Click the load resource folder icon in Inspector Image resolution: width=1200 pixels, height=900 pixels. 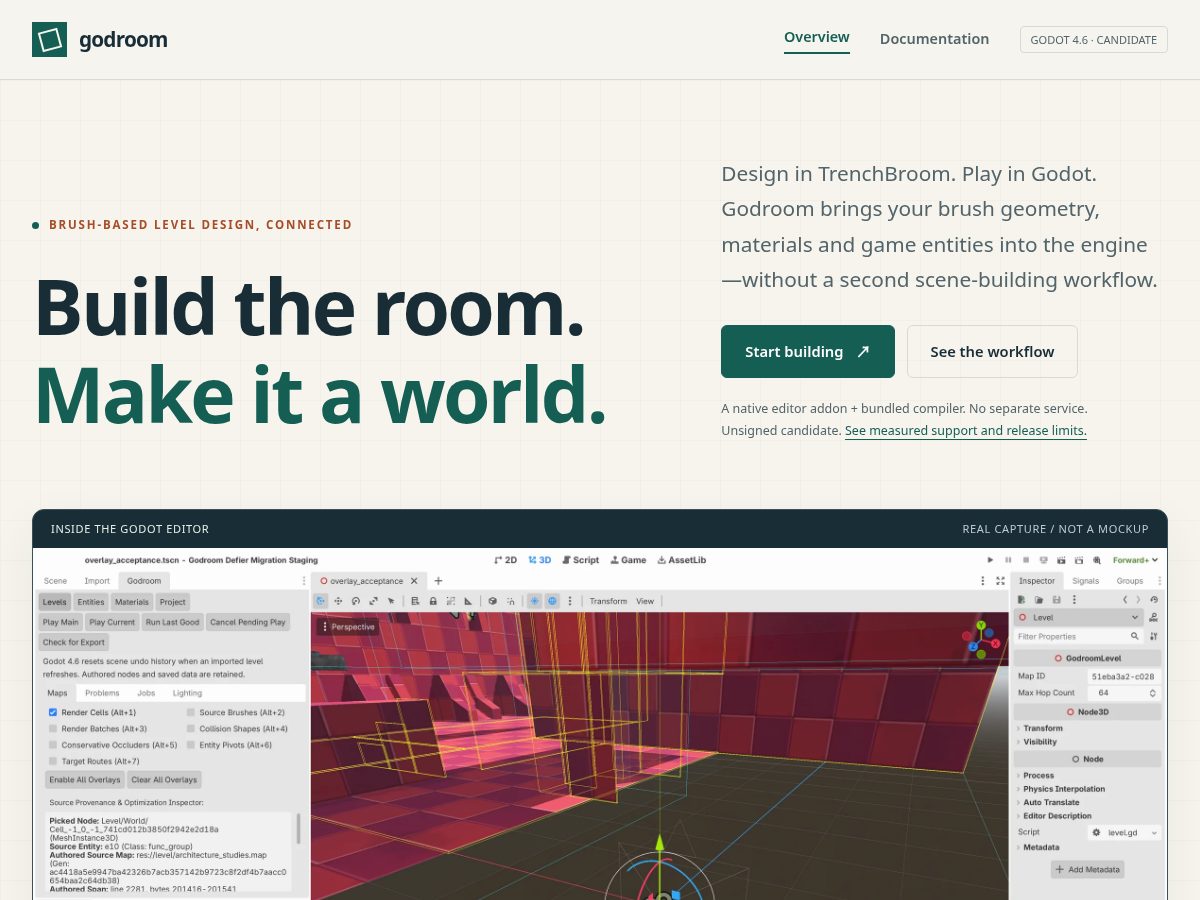[1039, 600]
